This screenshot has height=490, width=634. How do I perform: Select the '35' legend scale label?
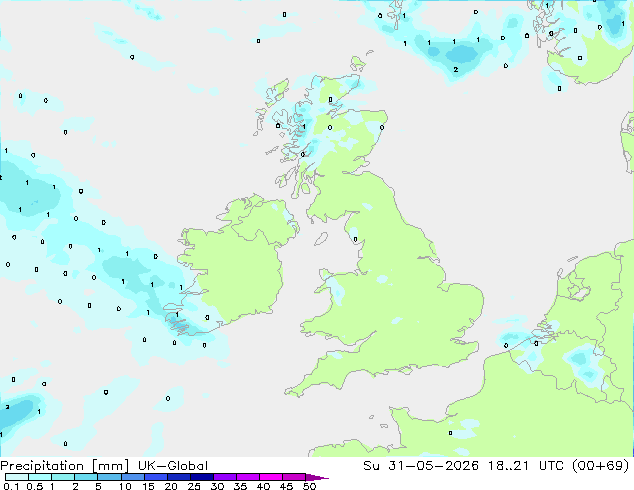[240, 486]
